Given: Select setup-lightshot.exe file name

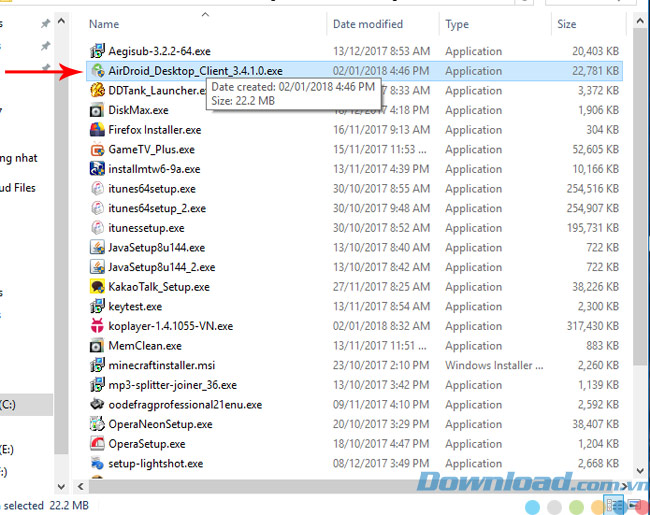Looking at the screenshot, I should [155, 464].
